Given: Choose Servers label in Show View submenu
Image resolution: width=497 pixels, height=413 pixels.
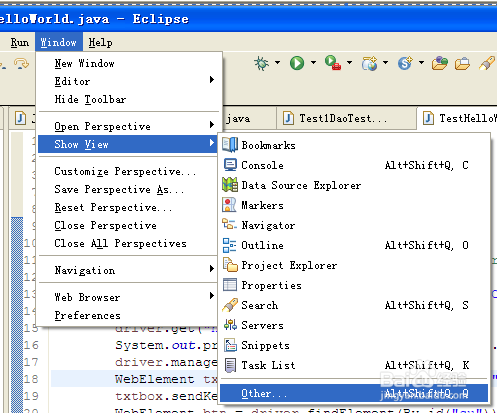Looking at the screenshot, I should pyautogui.click(x=262, y=325).
